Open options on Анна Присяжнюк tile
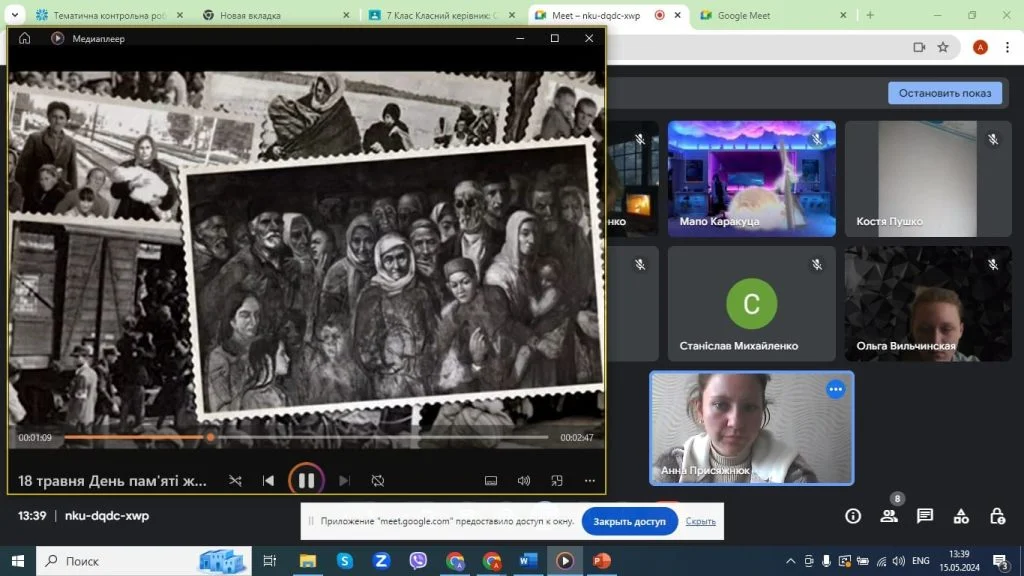 click(835, 389)
